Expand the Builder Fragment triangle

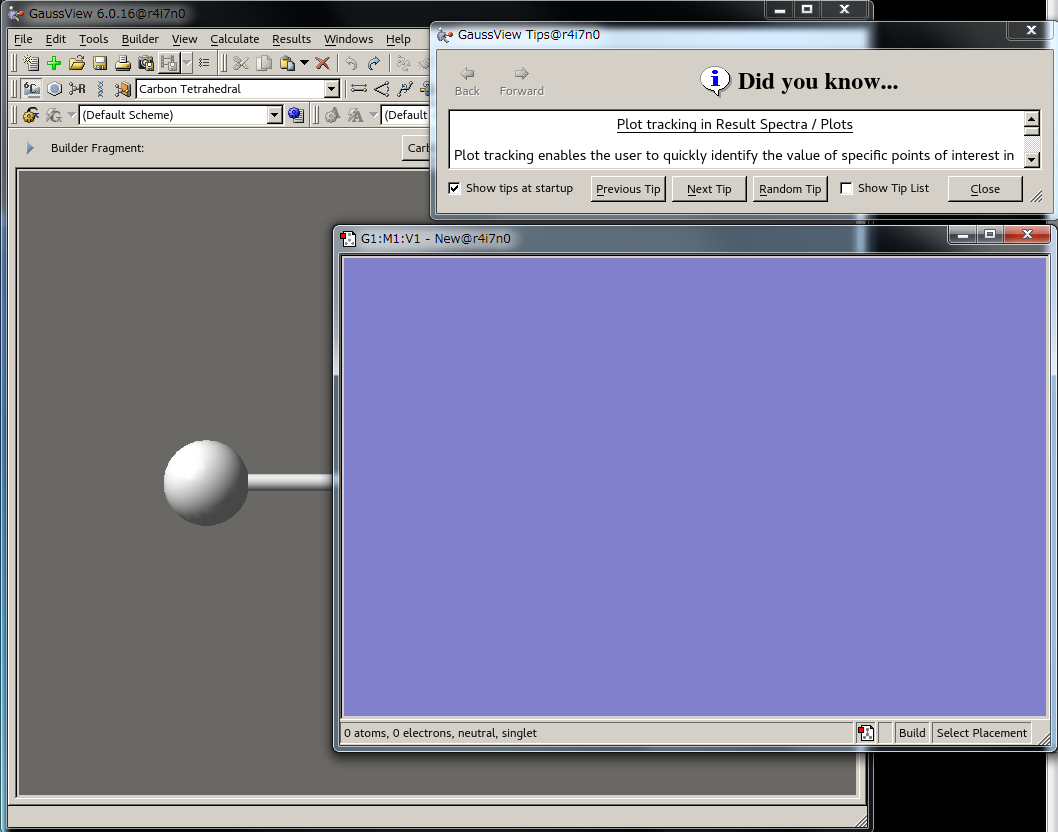click(30, 148)
